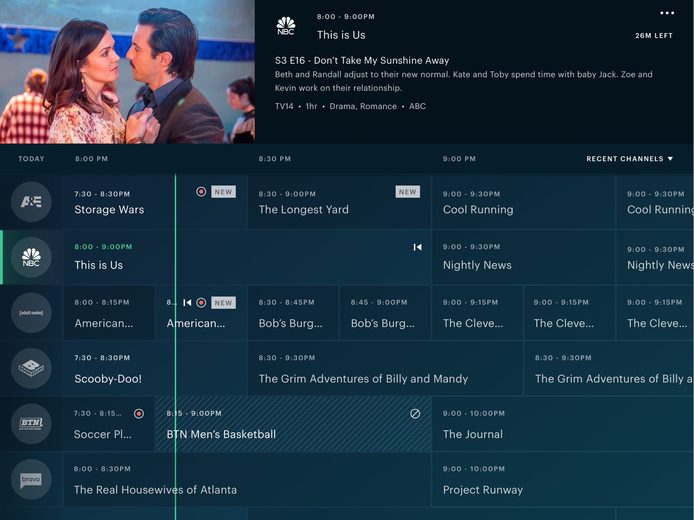
Task: Click the TV14 rating metadata line
Action: tap(350, 106)
